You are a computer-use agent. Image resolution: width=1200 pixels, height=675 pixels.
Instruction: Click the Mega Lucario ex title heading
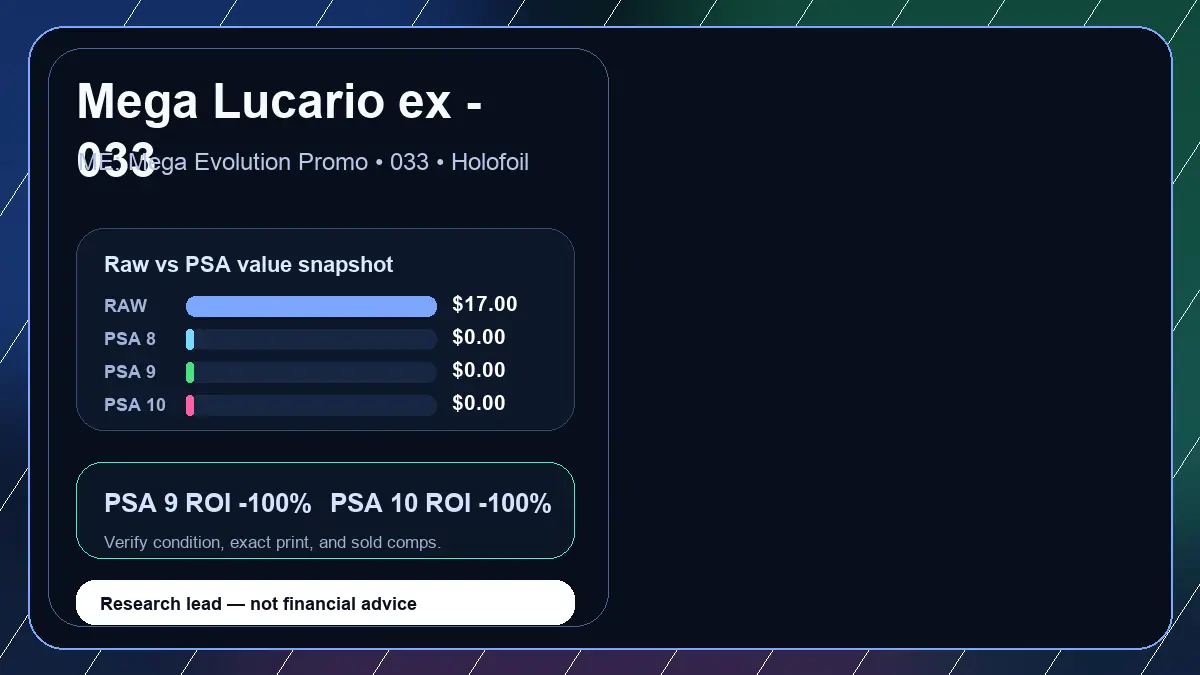(x=279, y=130)
